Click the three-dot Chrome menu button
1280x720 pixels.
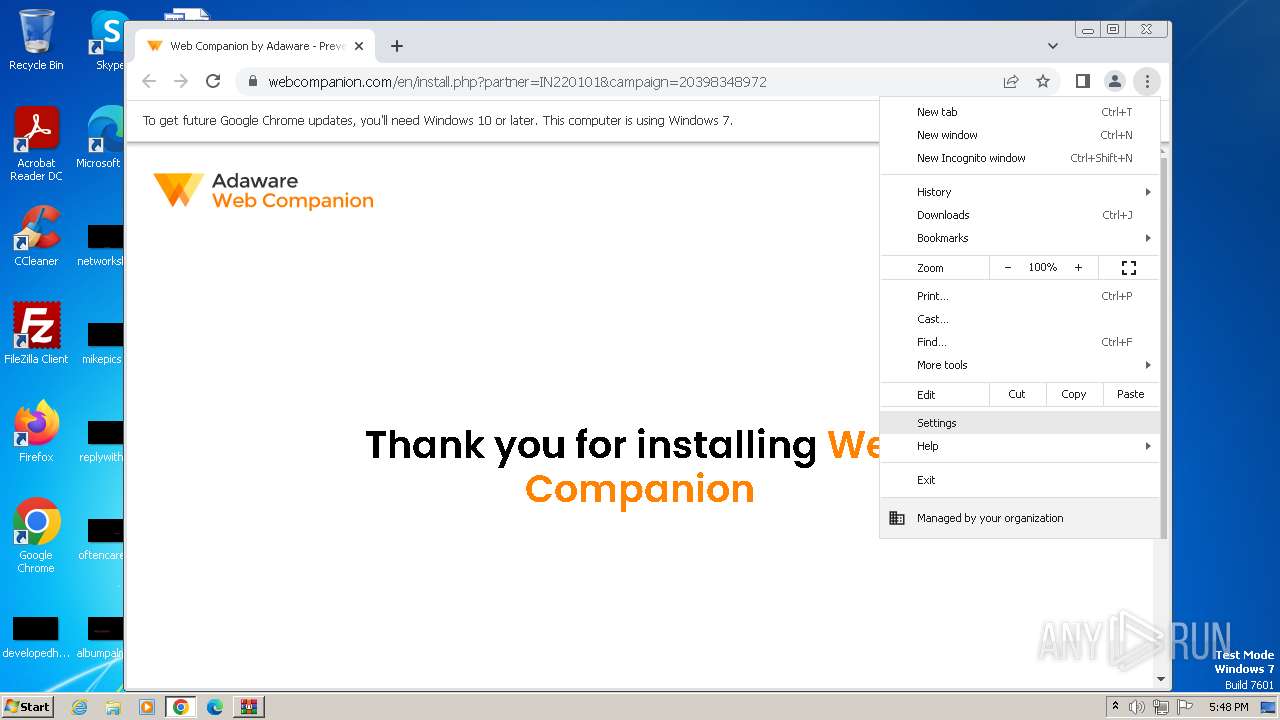(x=1147, y=81)
